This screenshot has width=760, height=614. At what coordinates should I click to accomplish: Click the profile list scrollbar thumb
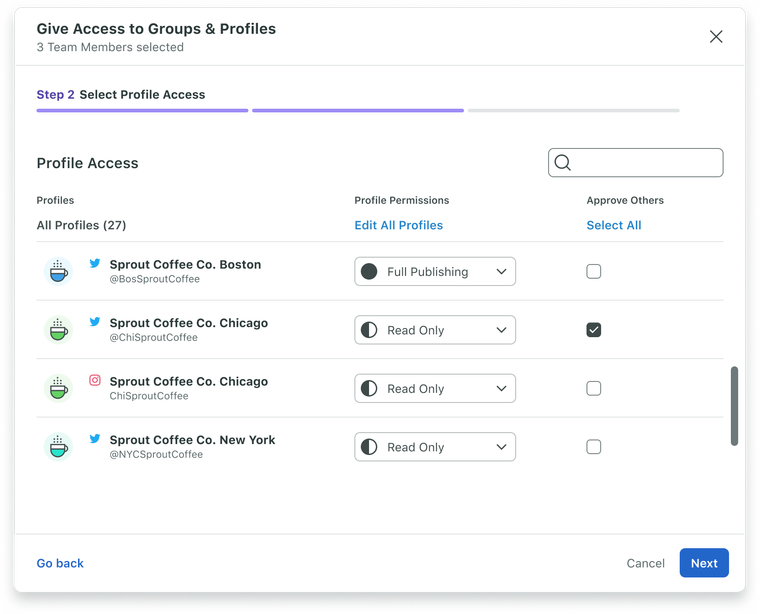pyautogui.click(x=734, y=406)
